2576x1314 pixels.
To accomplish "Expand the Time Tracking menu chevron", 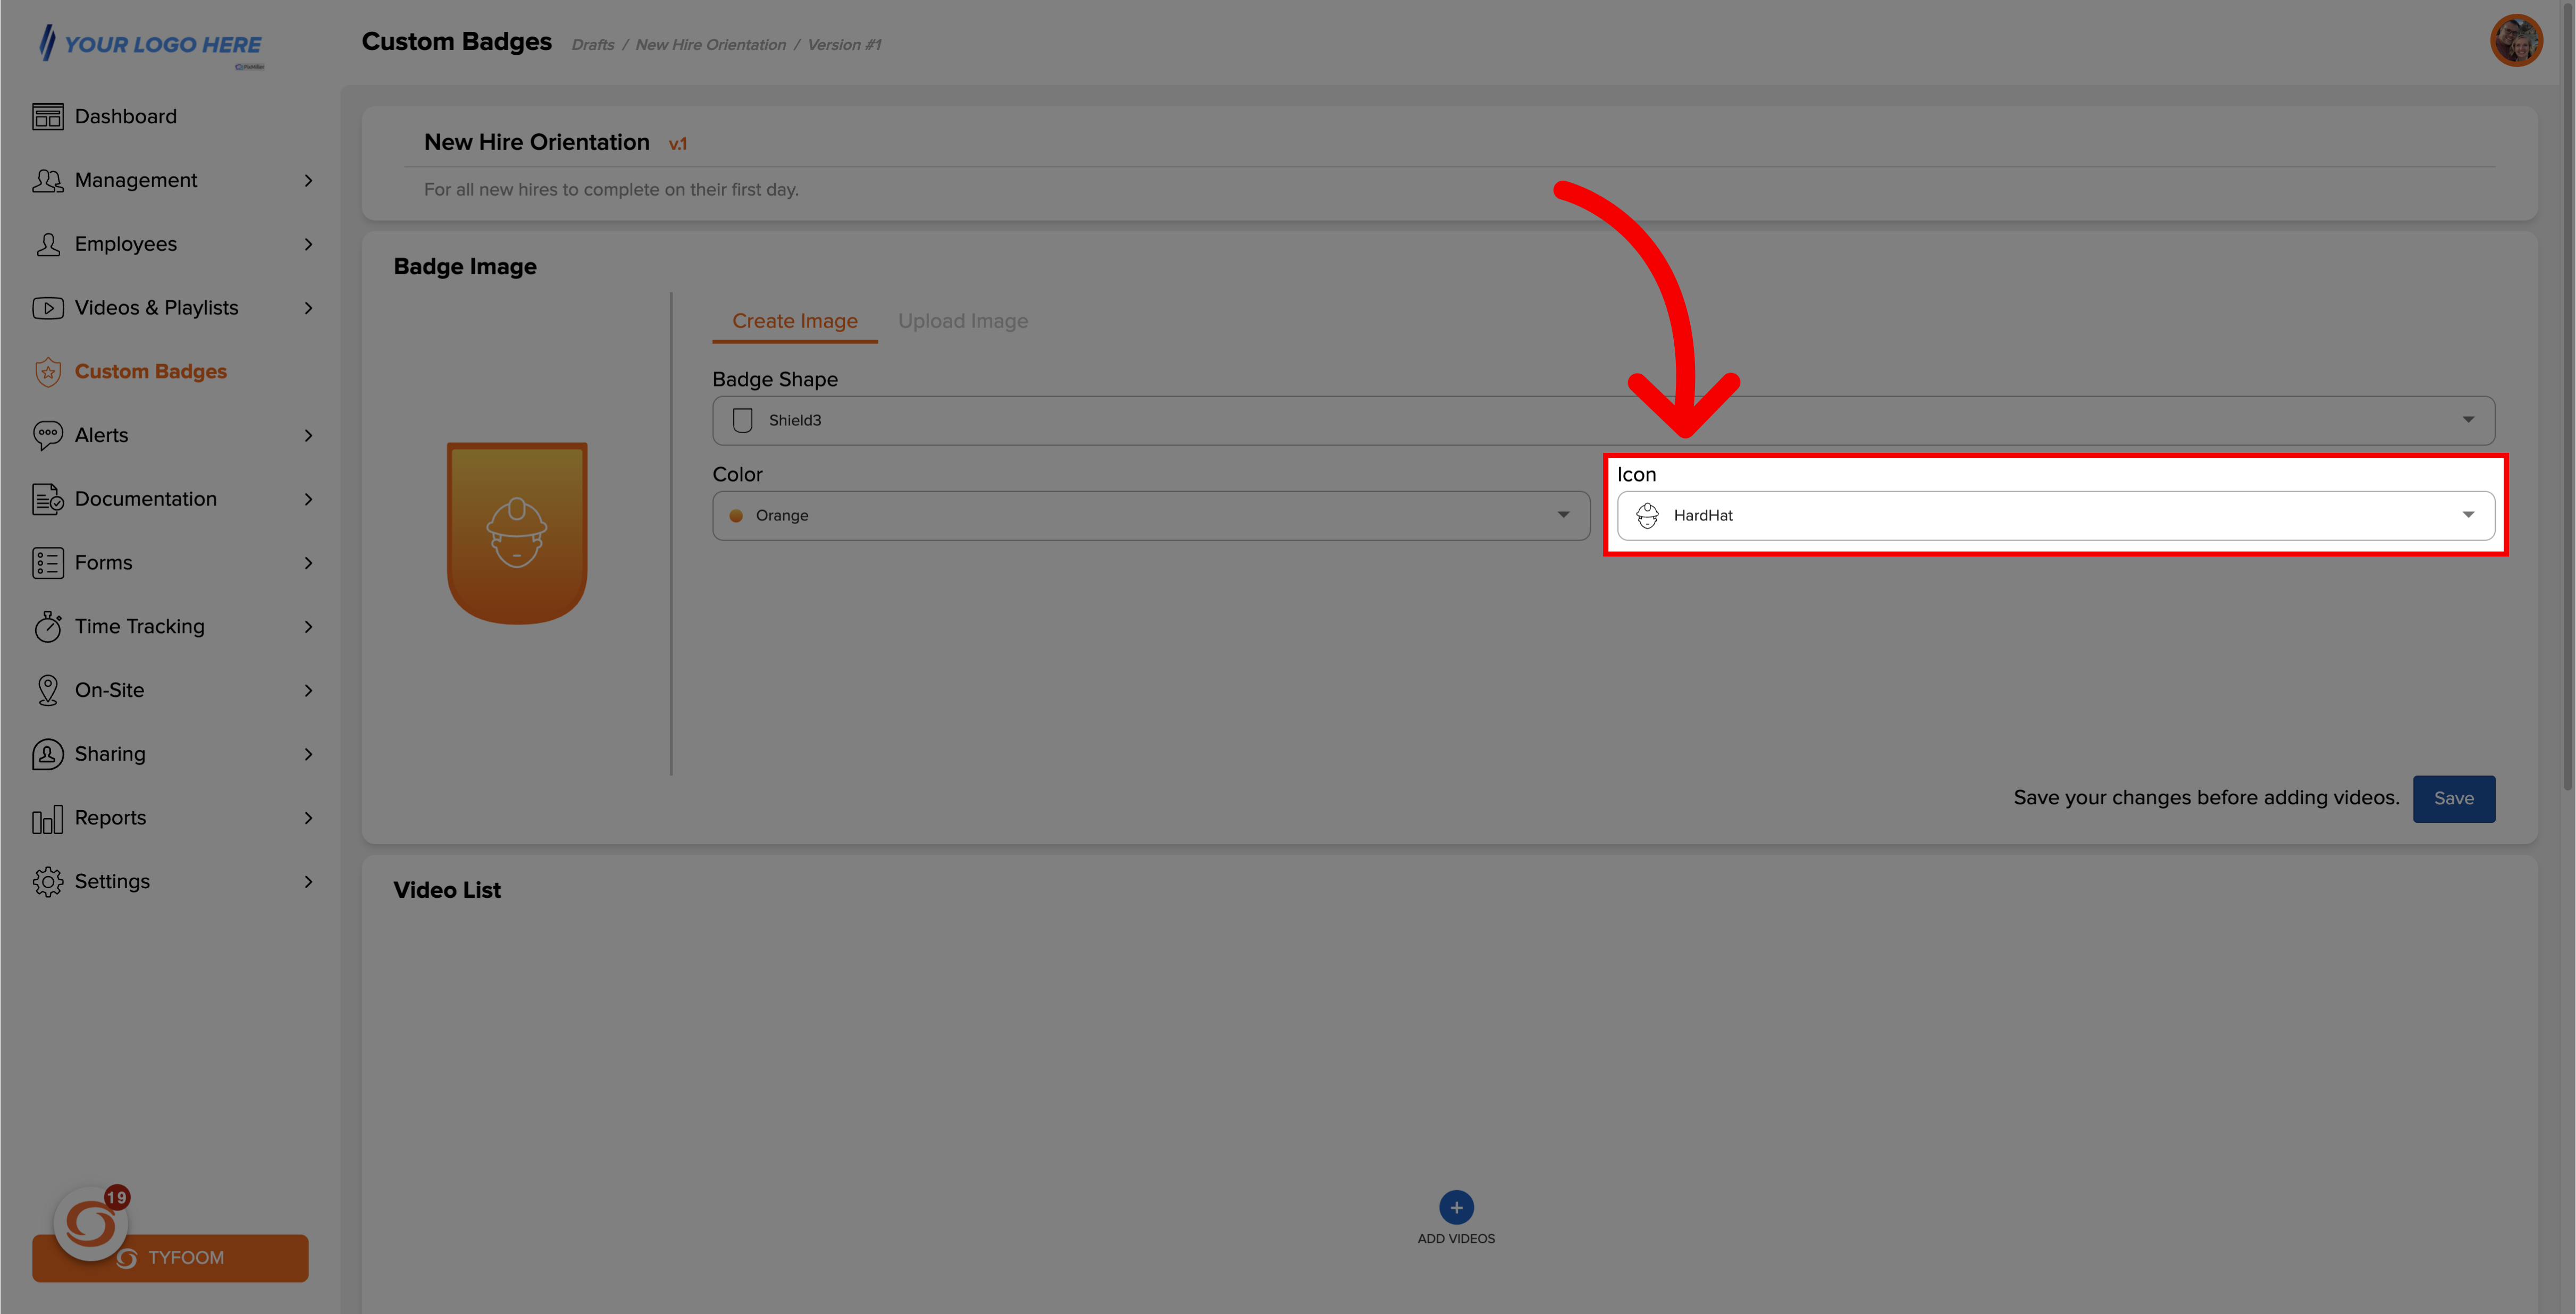I will coord(308,627).
